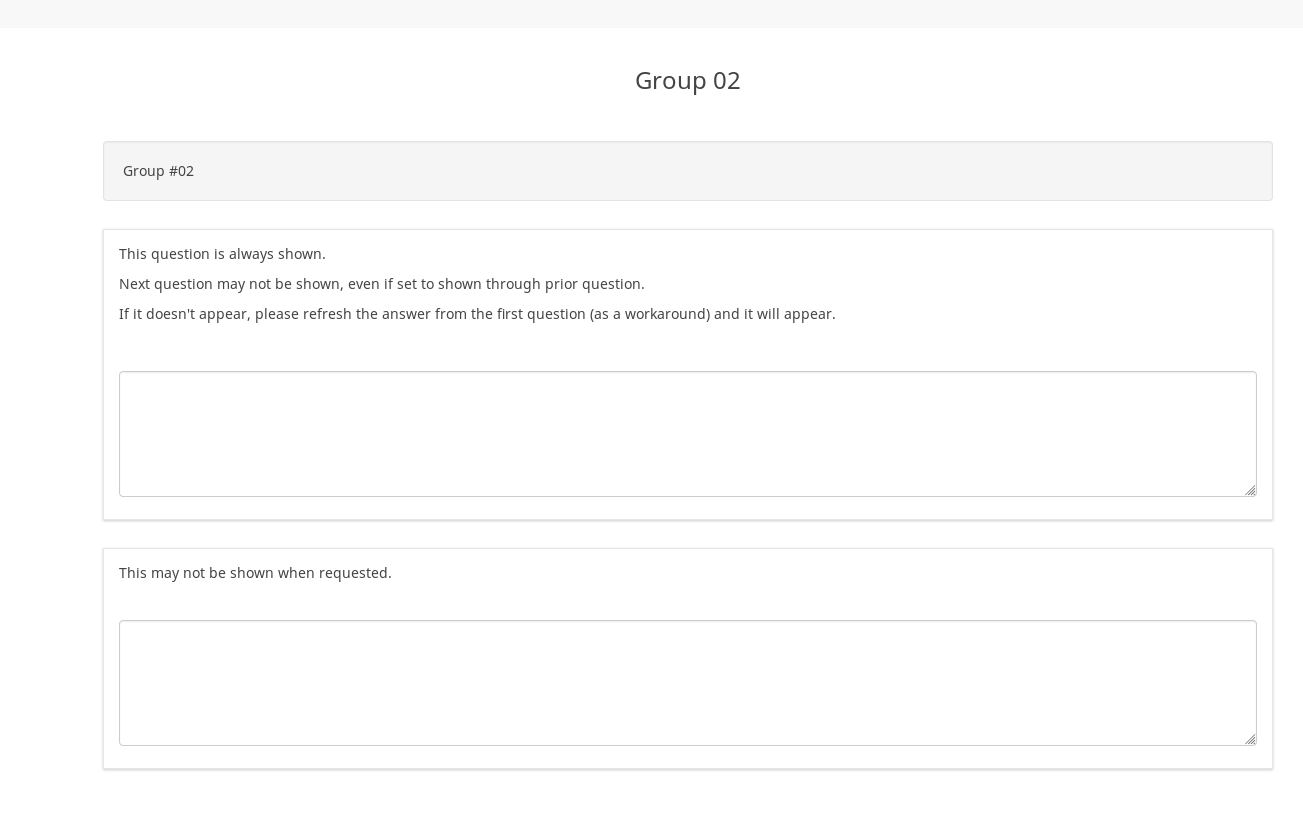The width and height of the screenshot is (1303, 820).
Task: Click the line starting "Next question may not"
Action: (381, 284)
